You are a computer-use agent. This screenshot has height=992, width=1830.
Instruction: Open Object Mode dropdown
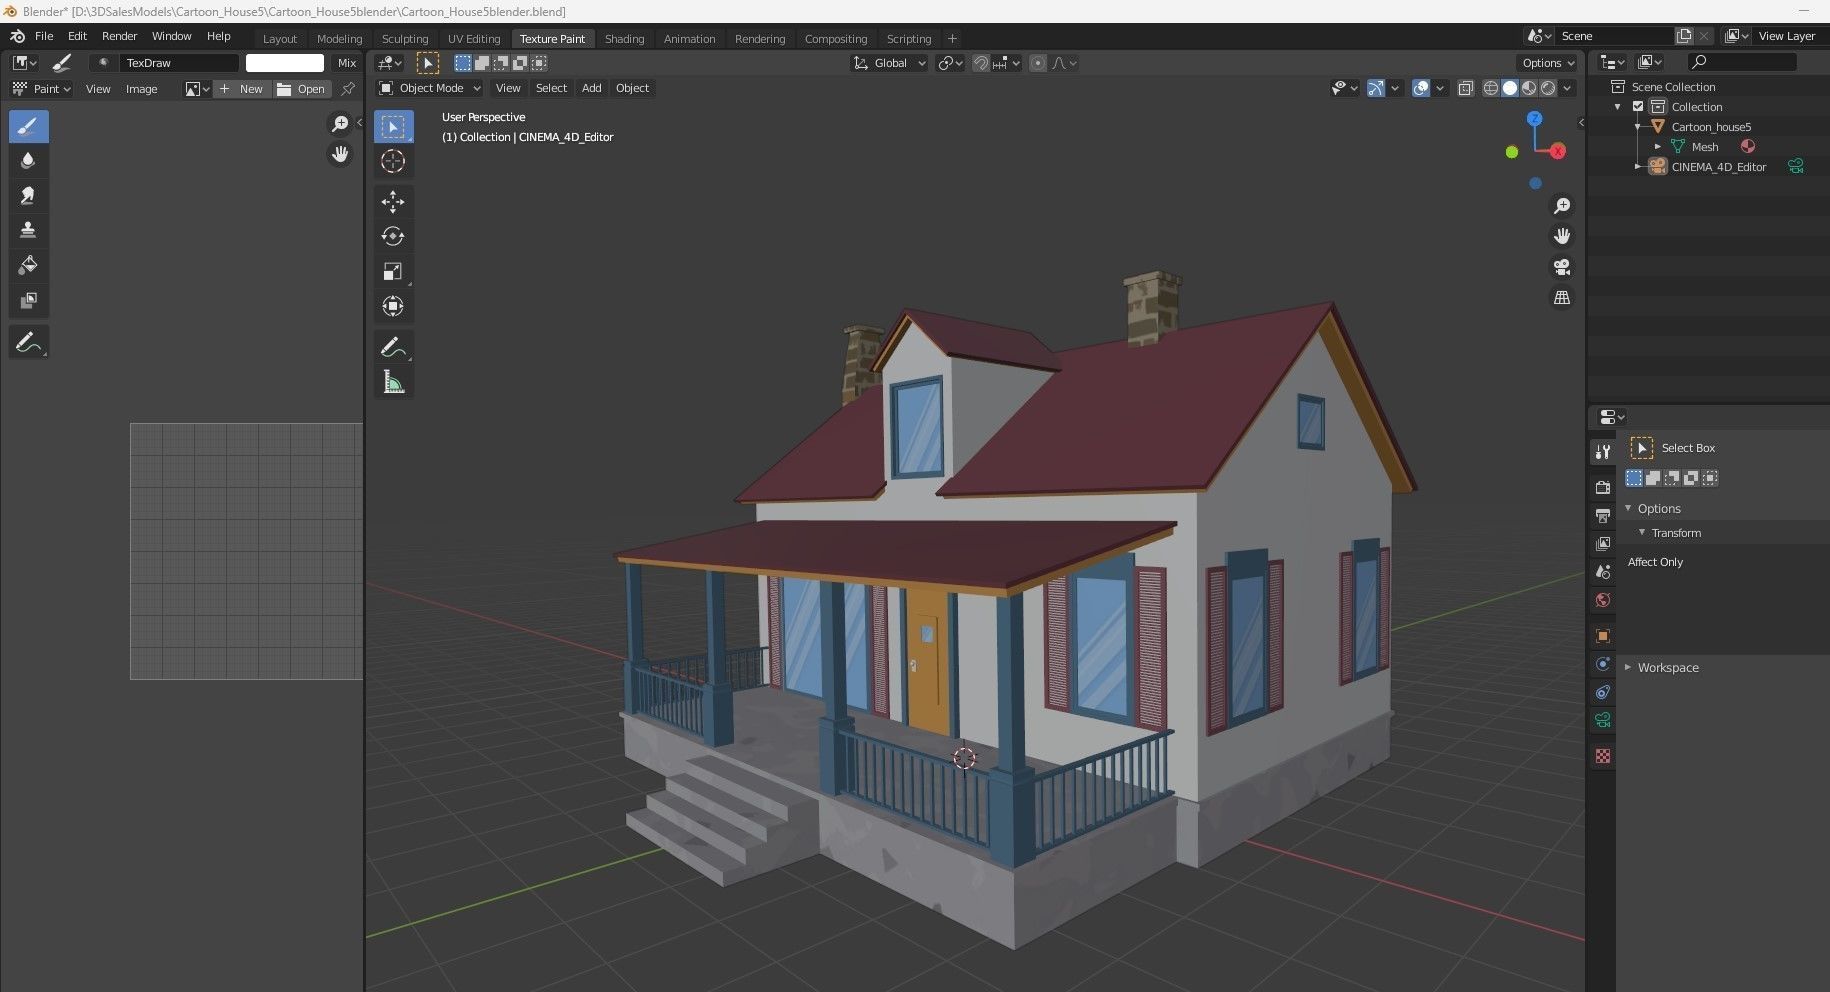click(429, 88)
